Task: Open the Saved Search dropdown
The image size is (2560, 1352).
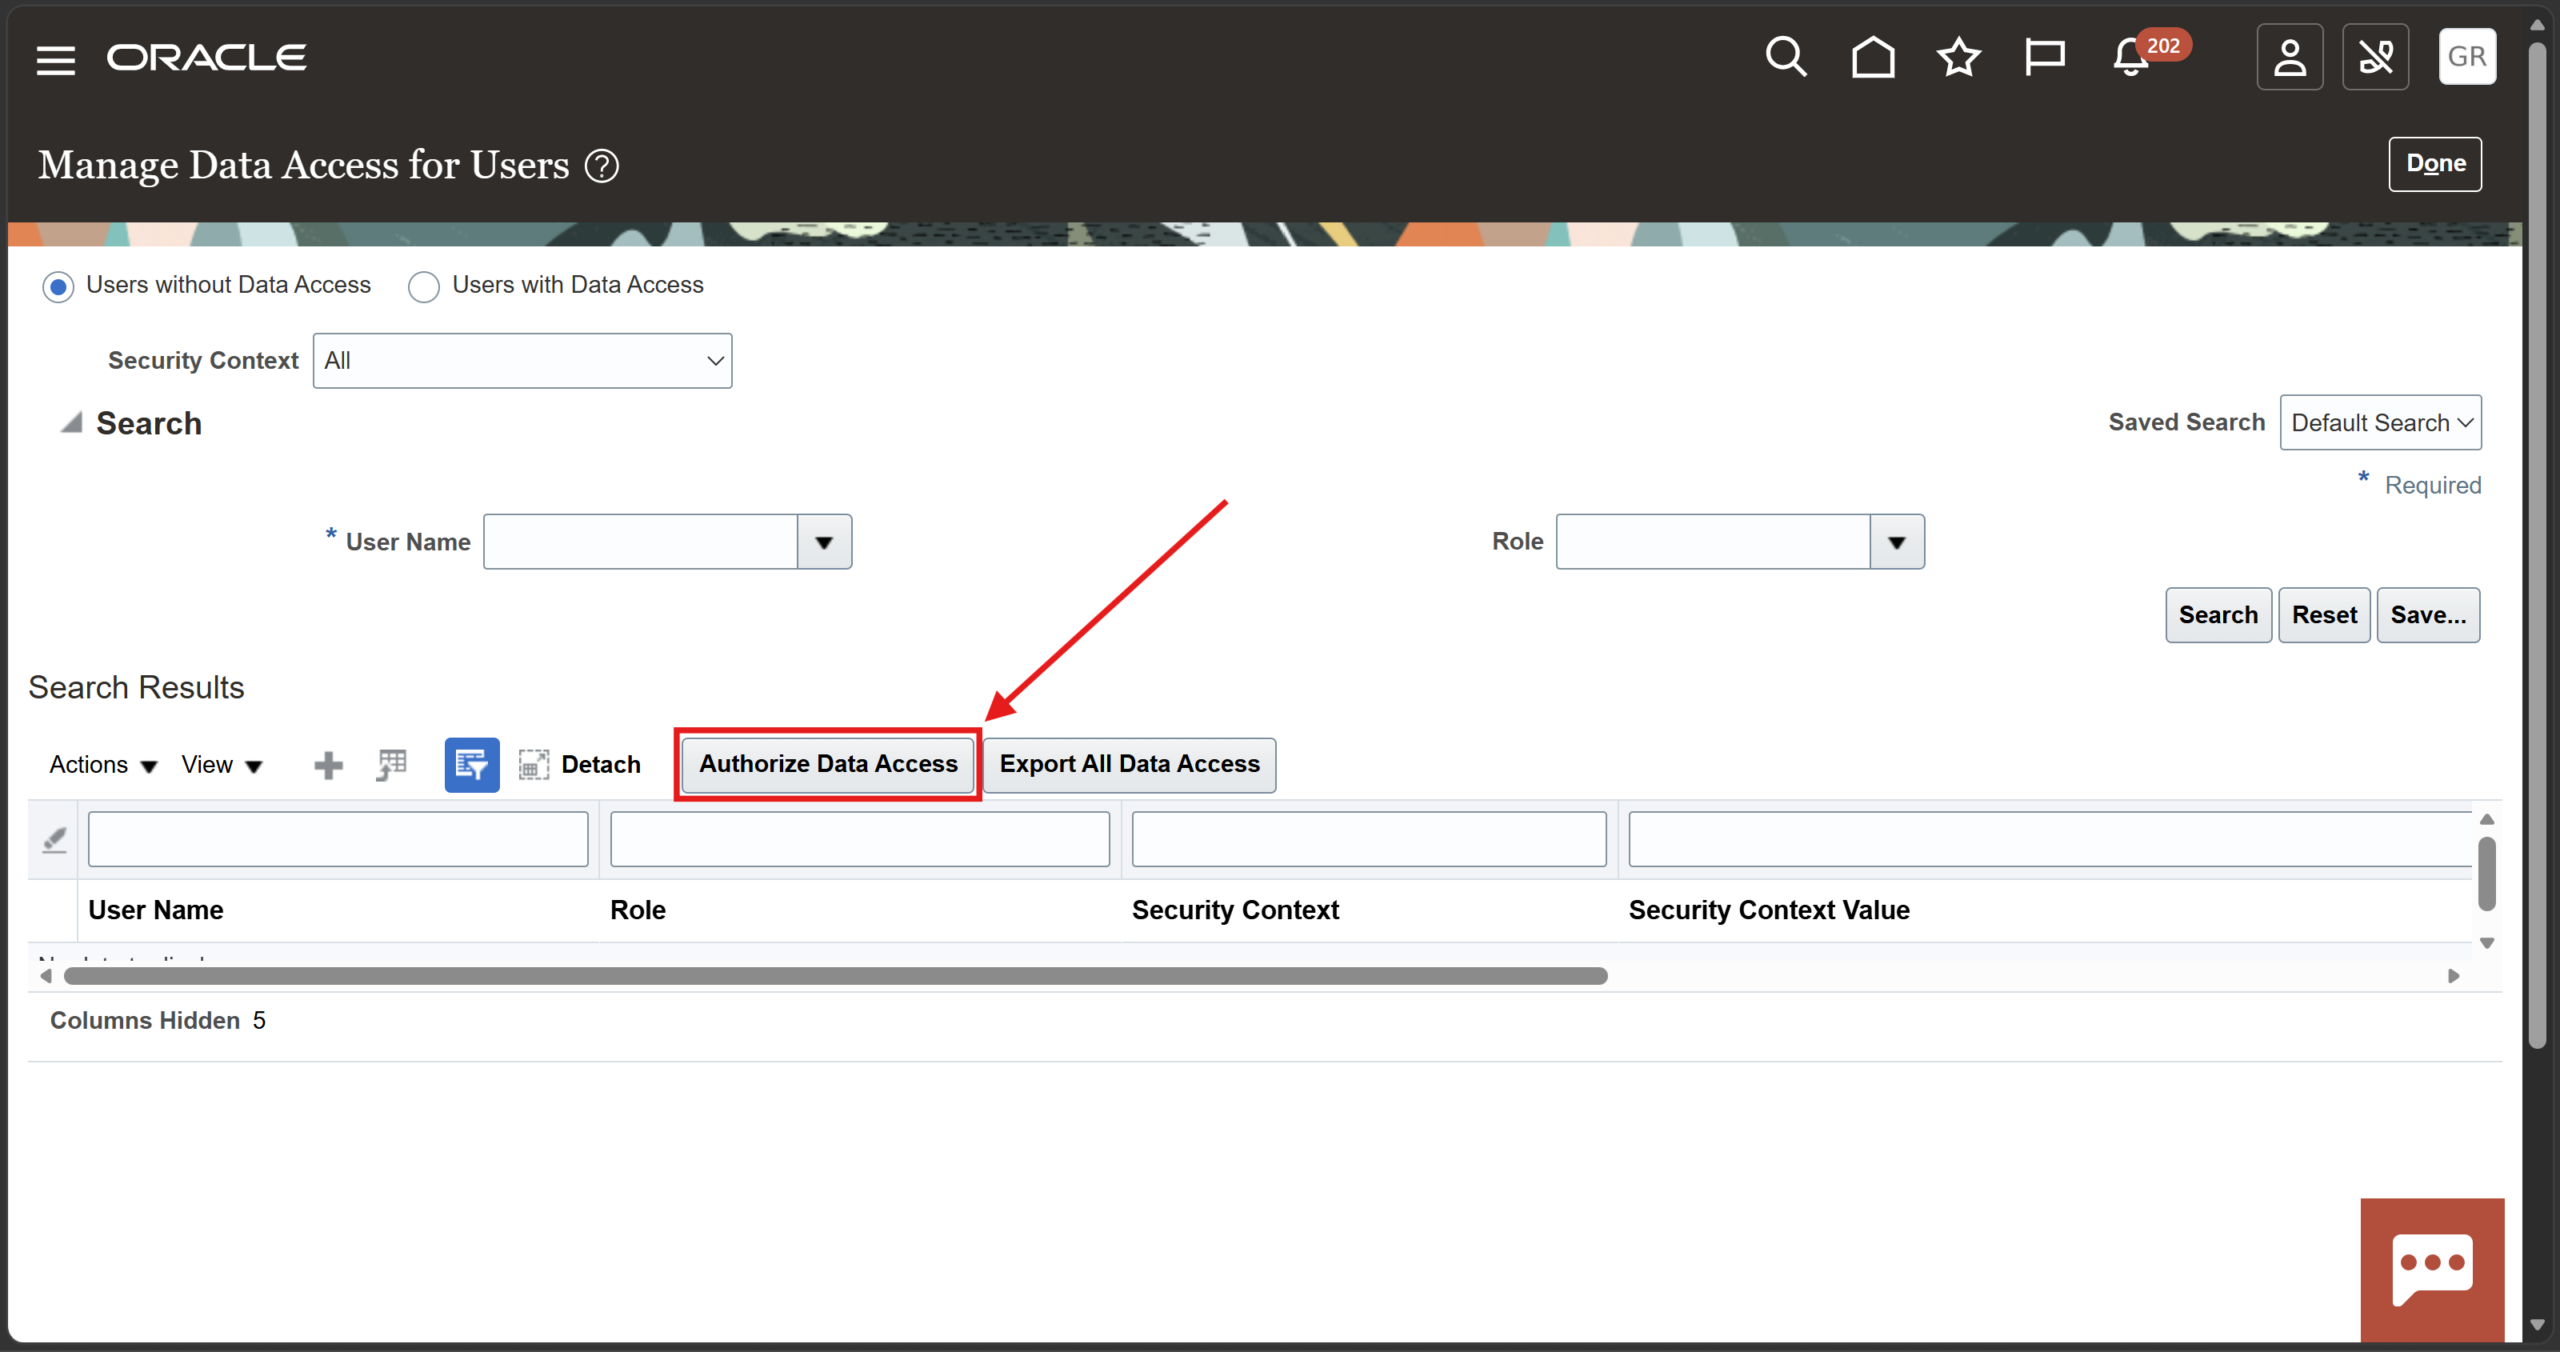Action: [2380, 423]
